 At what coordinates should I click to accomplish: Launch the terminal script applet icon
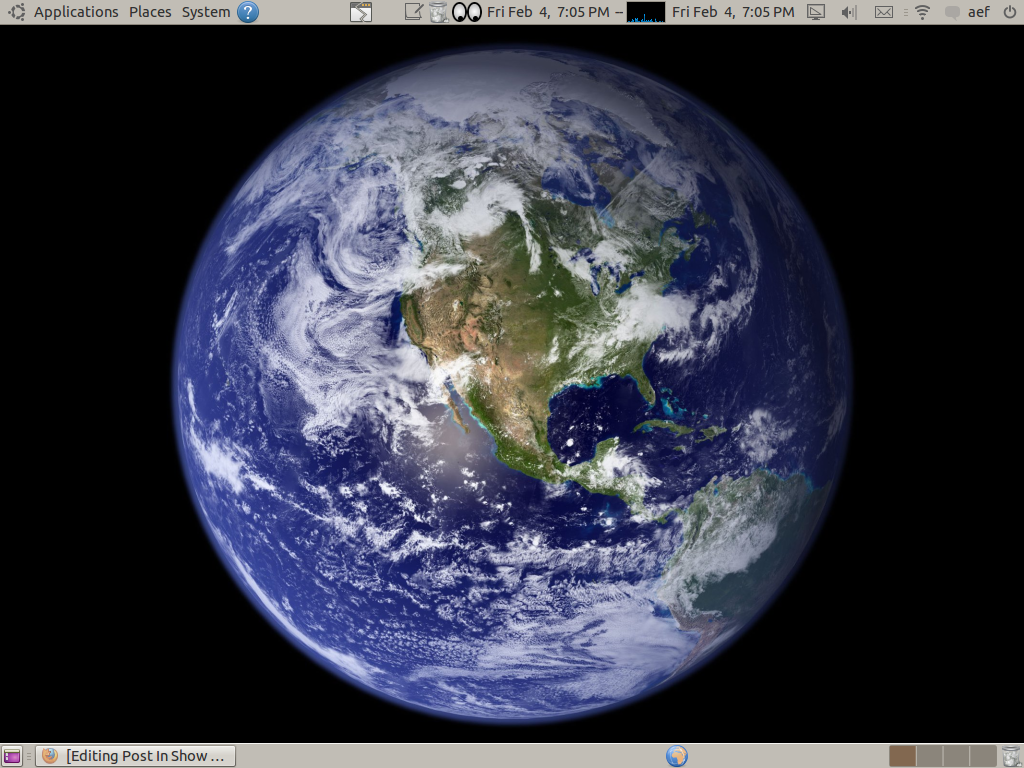pyautogui.click(x=361, y=12)
